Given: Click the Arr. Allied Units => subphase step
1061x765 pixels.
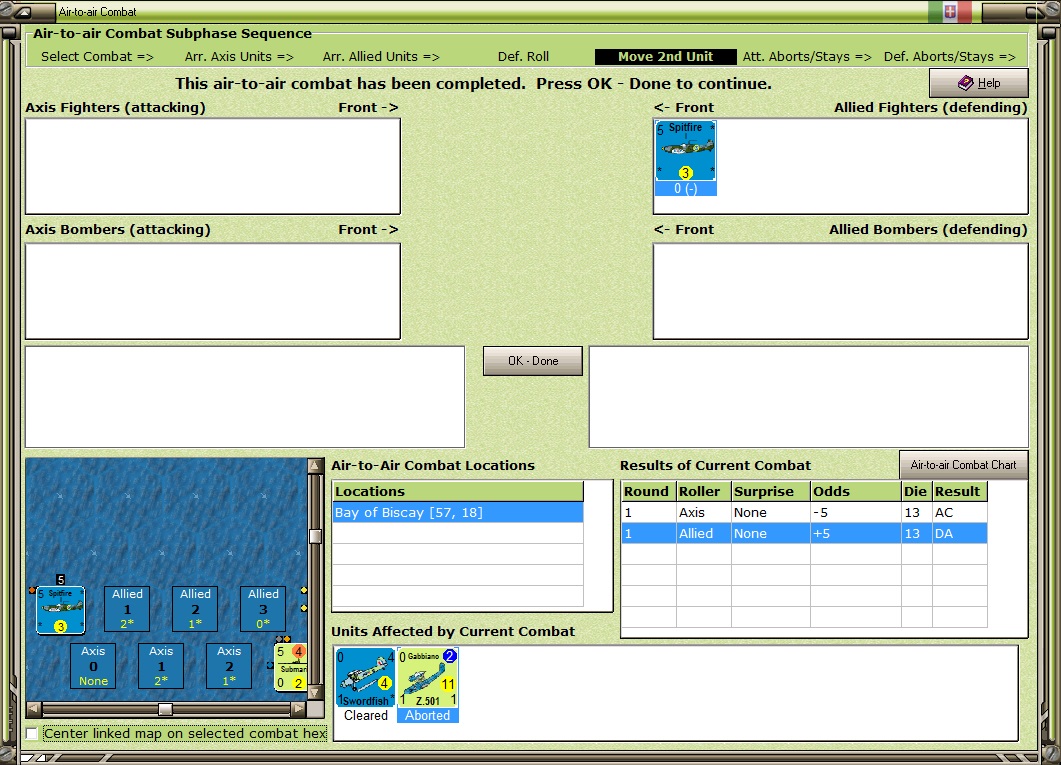Looking at the screenshot, I should coord(381,57).
